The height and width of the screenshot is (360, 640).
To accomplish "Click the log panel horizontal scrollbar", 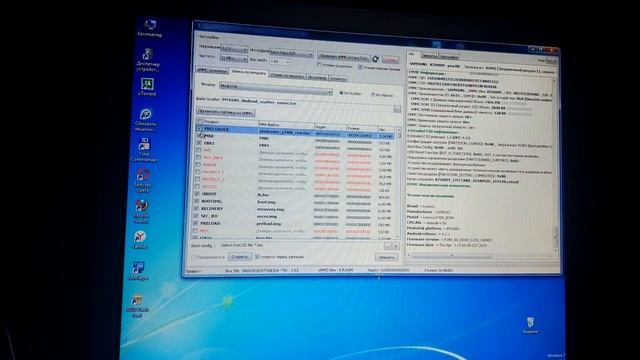I will tap(480, 256).
